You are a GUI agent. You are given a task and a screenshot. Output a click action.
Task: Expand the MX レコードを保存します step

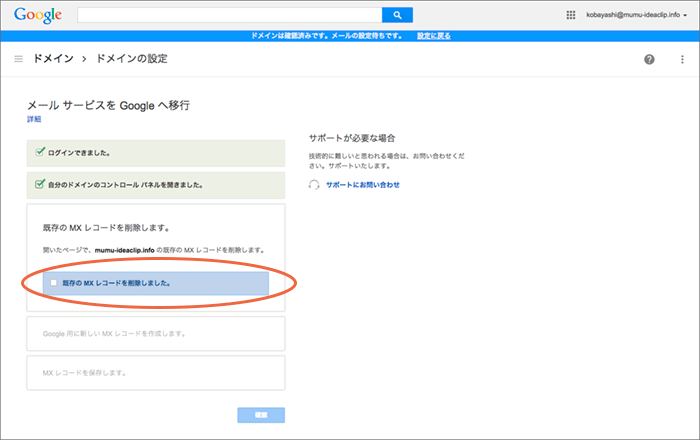156,373
